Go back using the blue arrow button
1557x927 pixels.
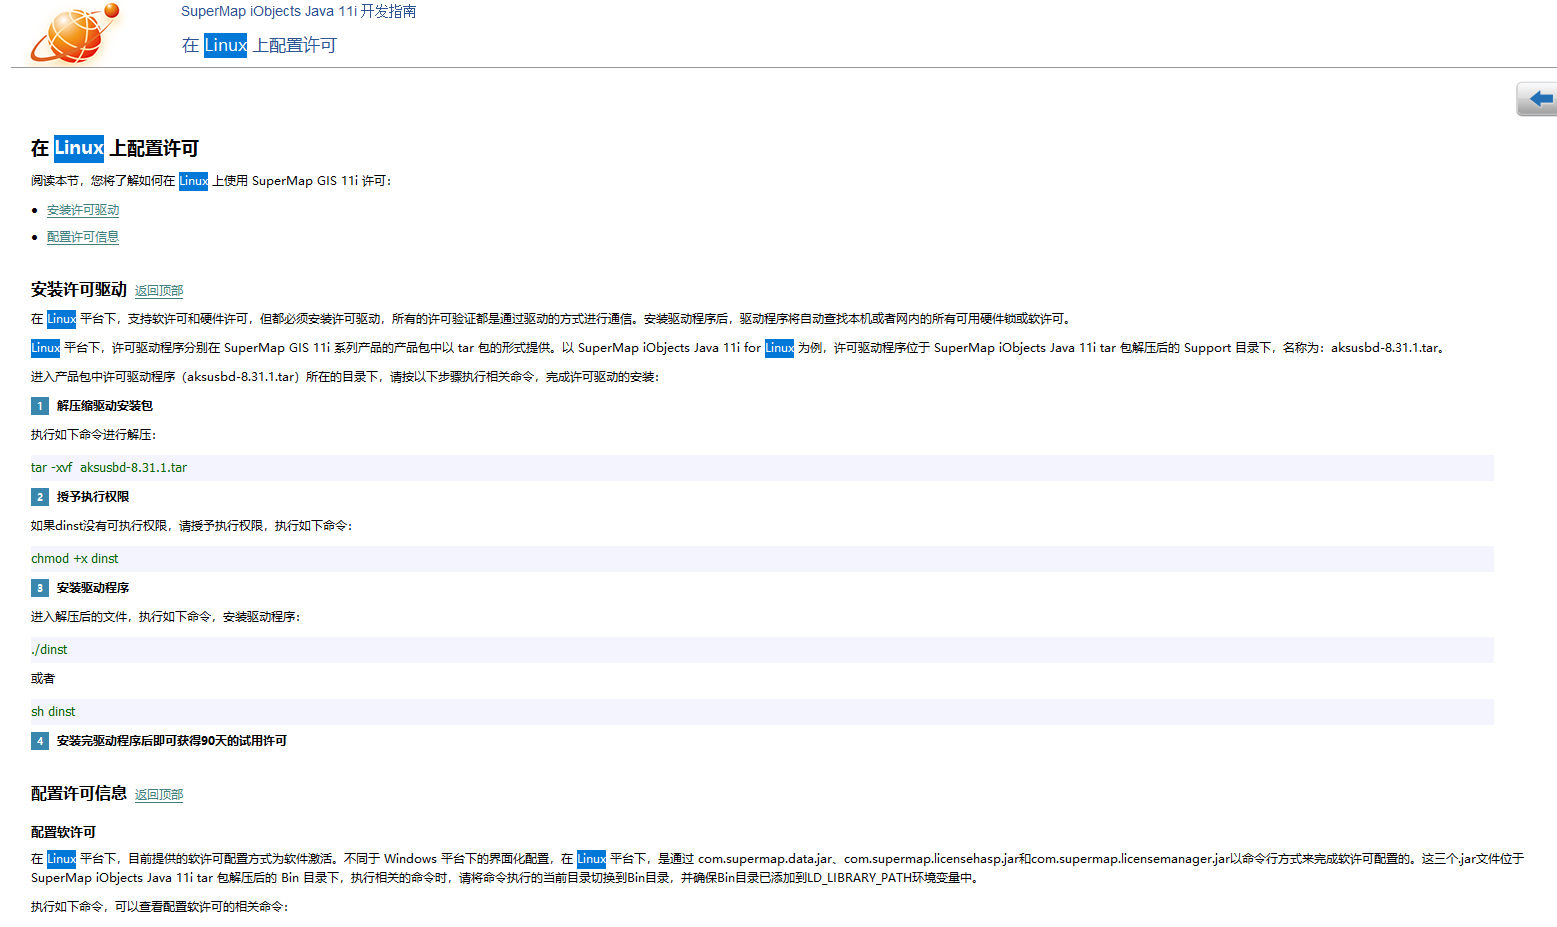coord(1537,99)
